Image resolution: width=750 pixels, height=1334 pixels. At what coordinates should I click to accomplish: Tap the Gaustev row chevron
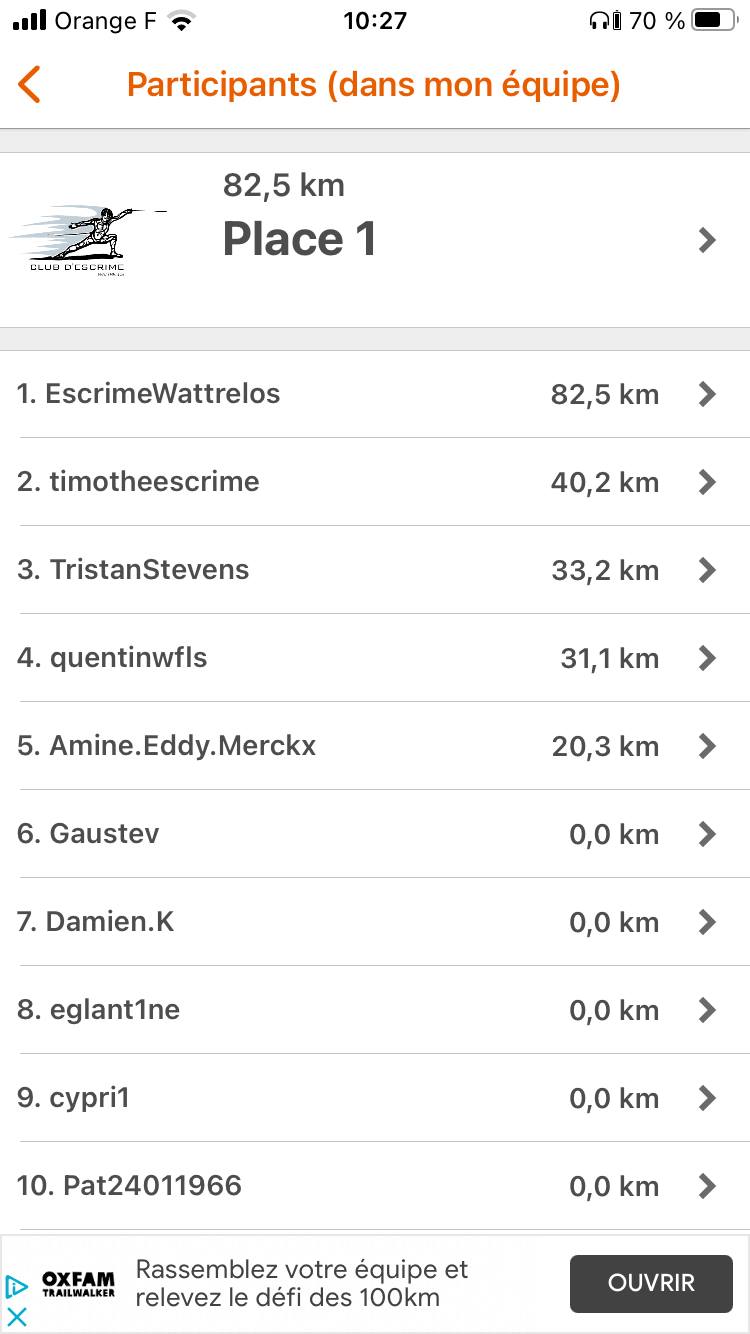click(x=707, y=834)
